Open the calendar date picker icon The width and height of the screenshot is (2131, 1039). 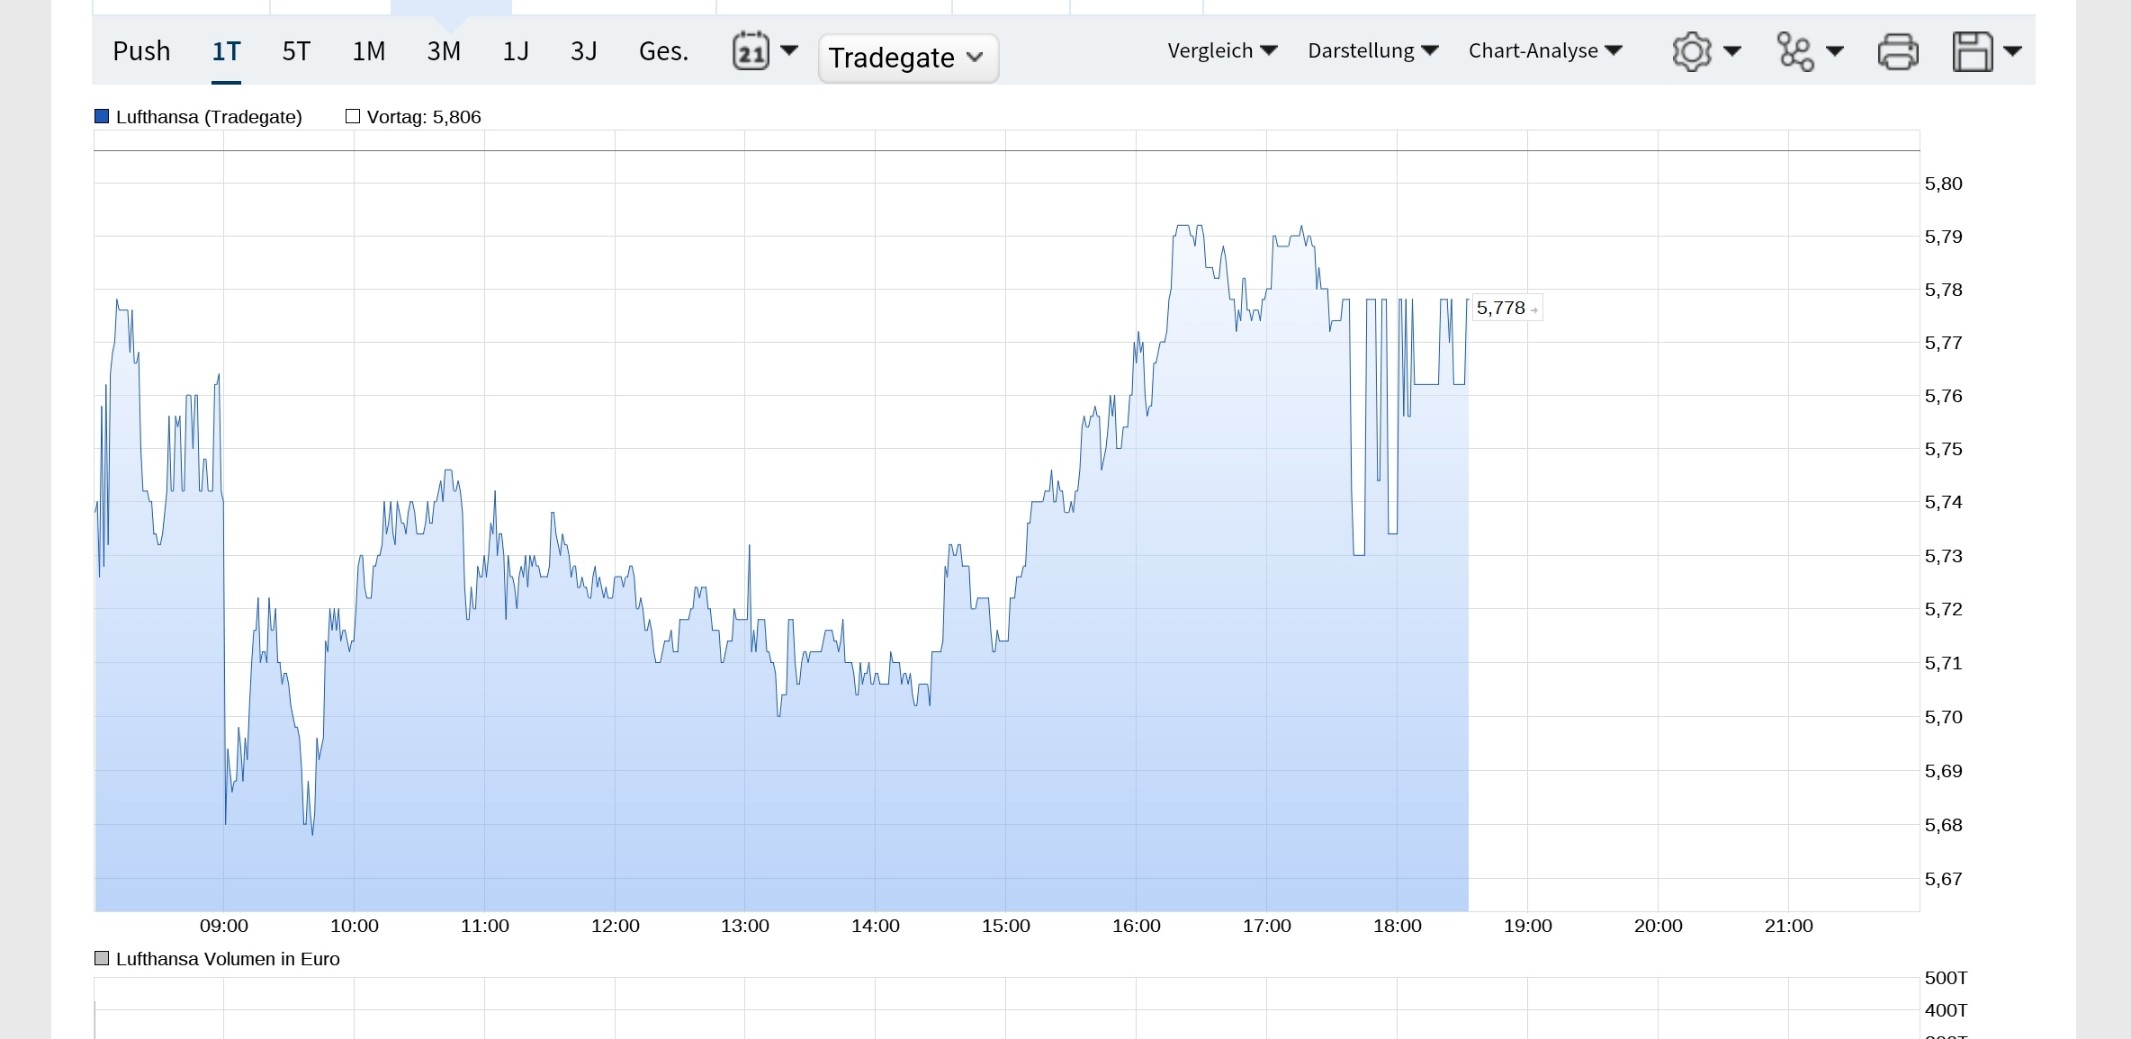pos(751,51)
